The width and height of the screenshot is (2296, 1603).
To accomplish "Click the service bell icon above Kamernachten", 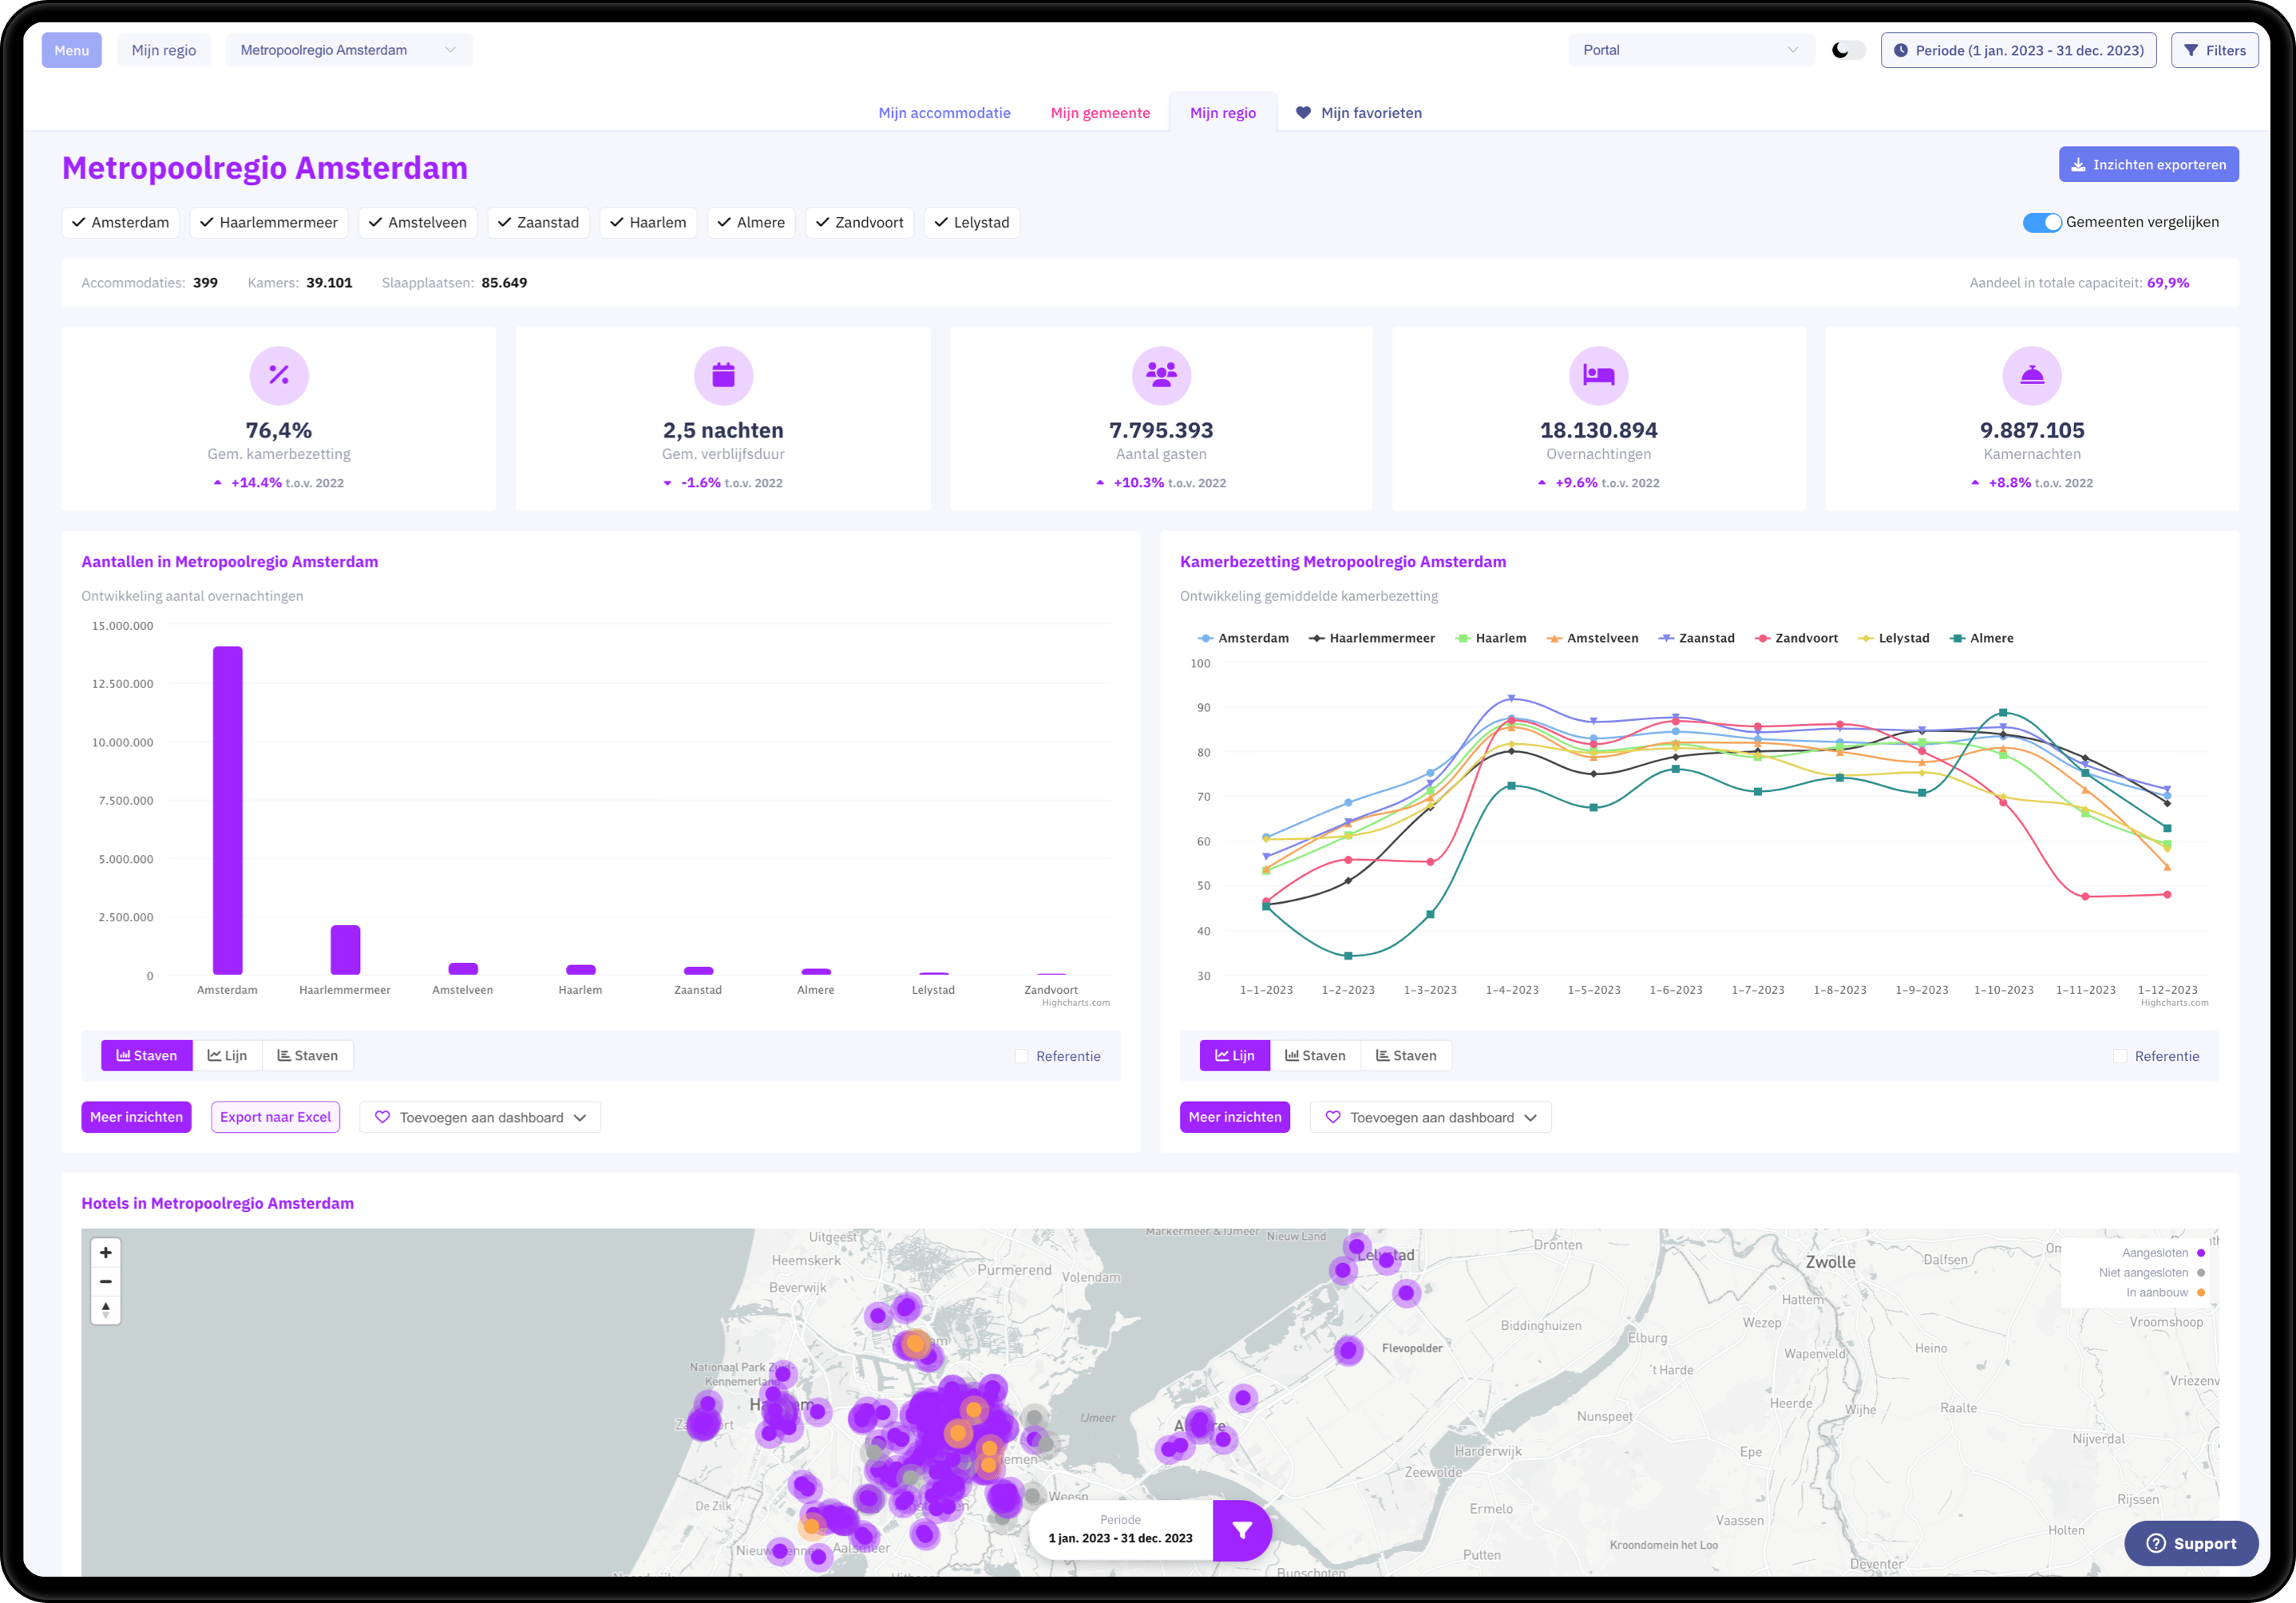I will pos(2032,375).
